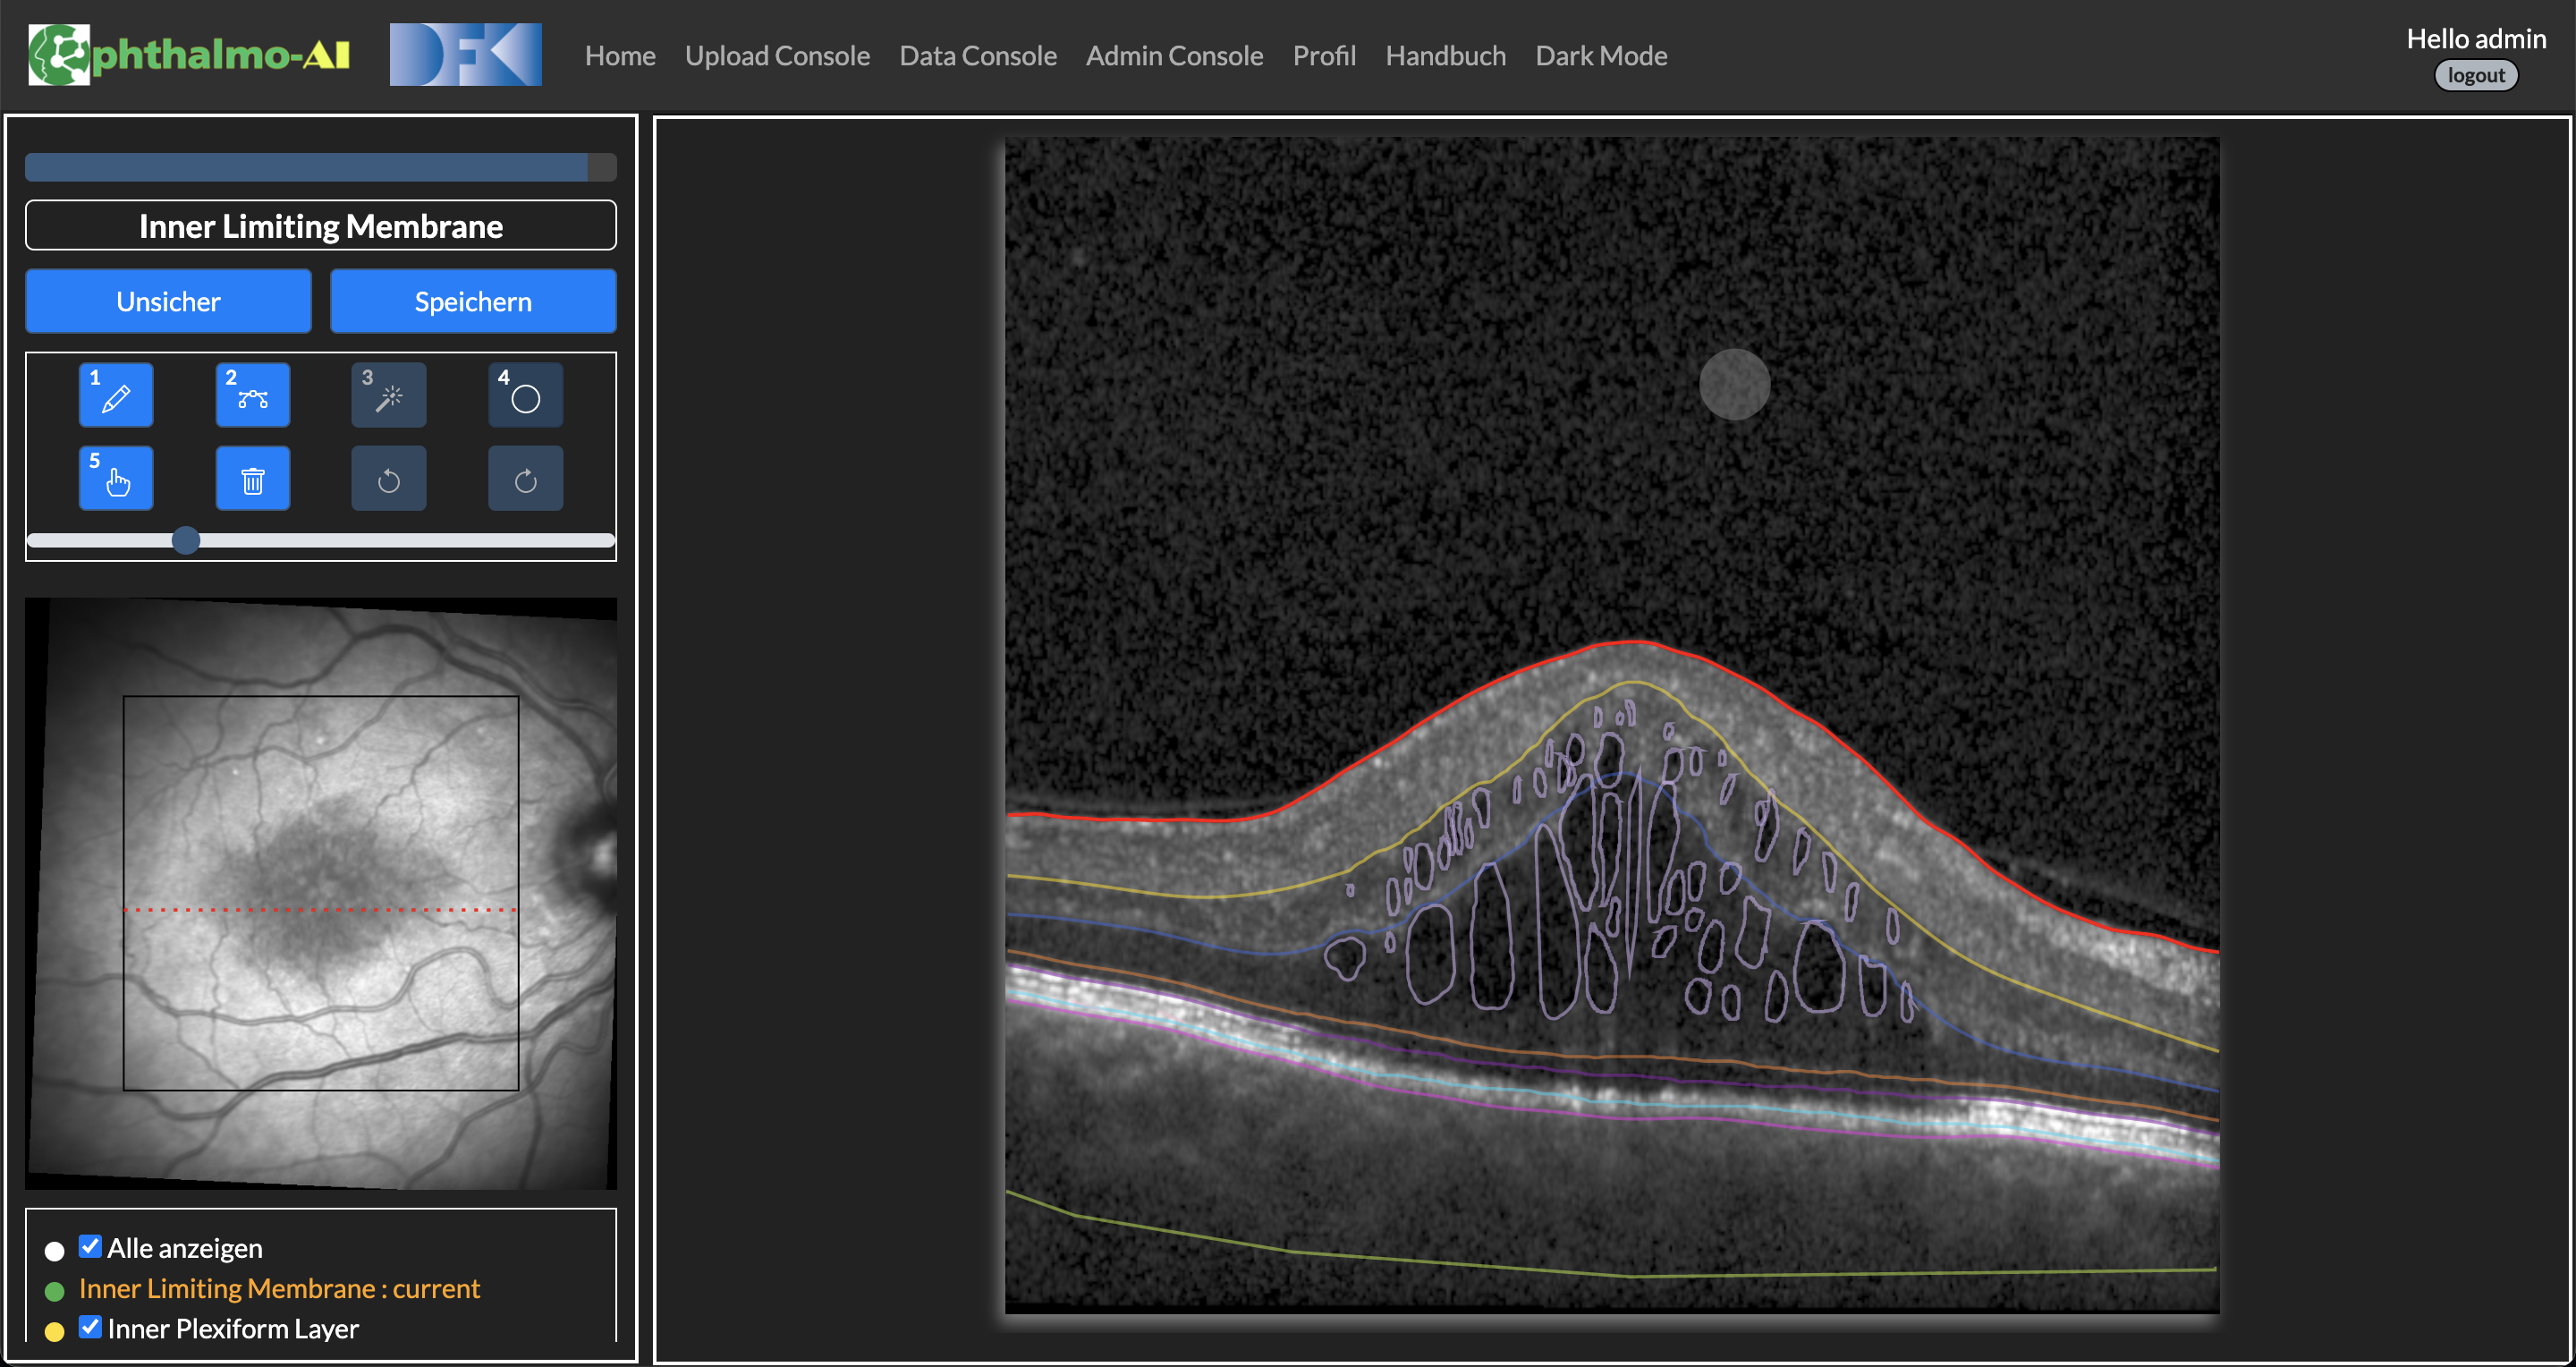Image resolution: width=2576 pixels, height=1367 pixels.
Task: Click the undo arrow icon
Action: point(389,478)
